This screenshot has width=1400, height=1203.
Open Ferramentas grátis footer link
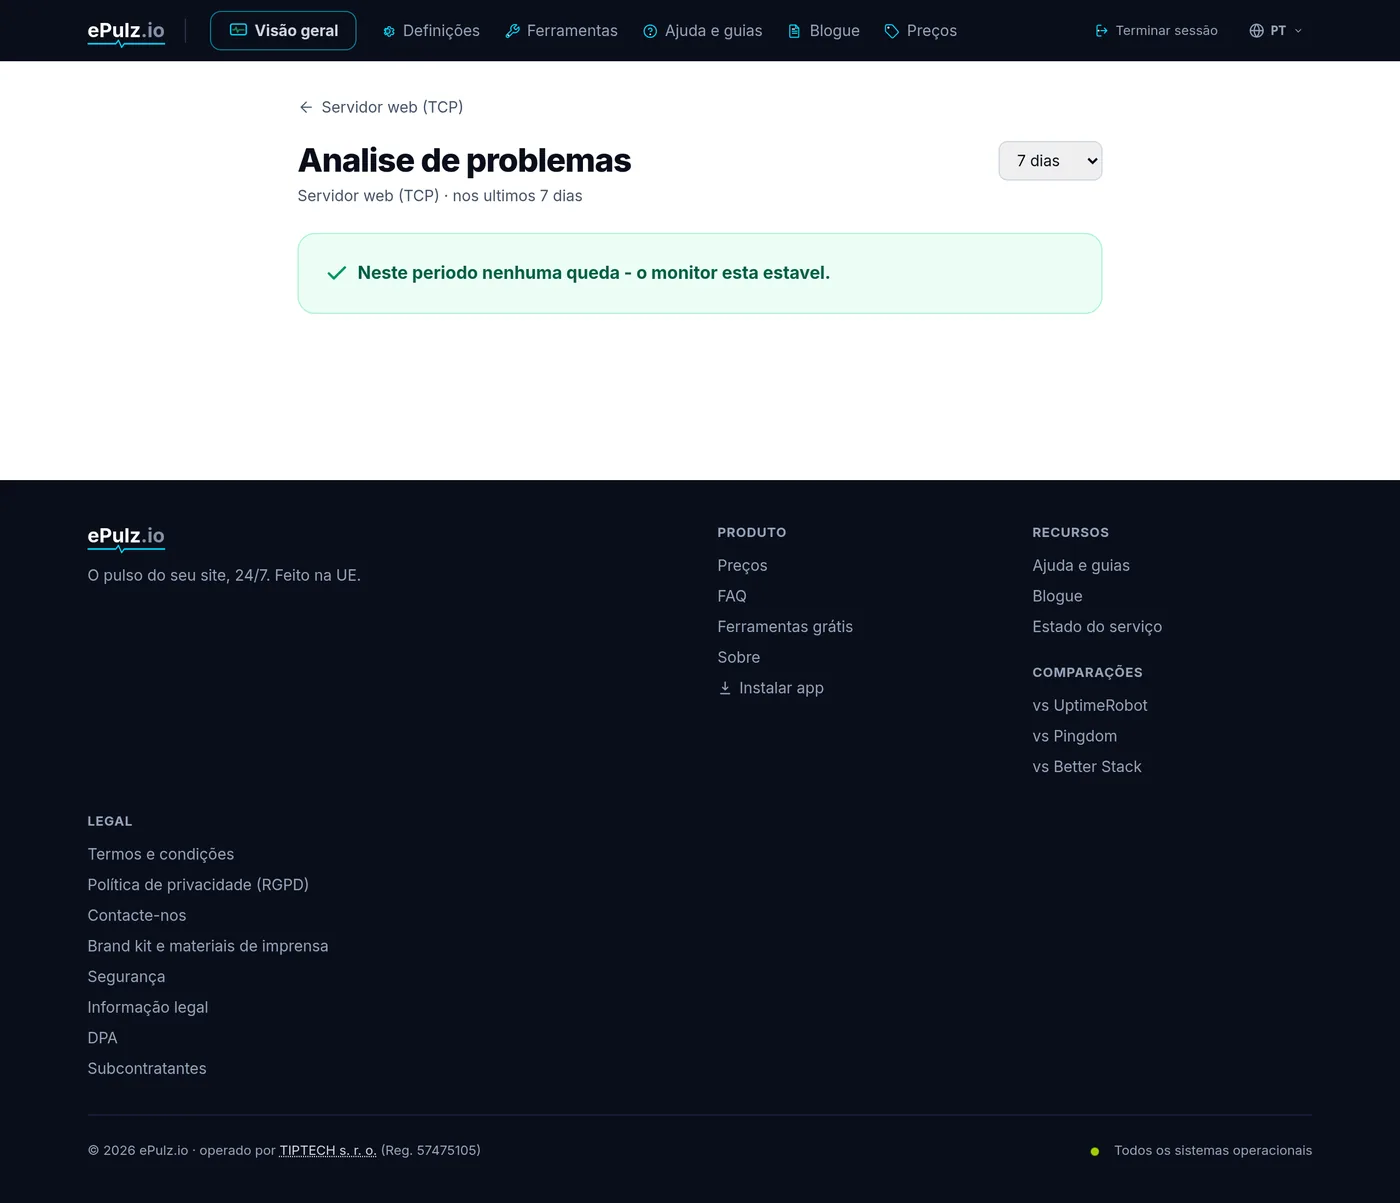point(785,627)
